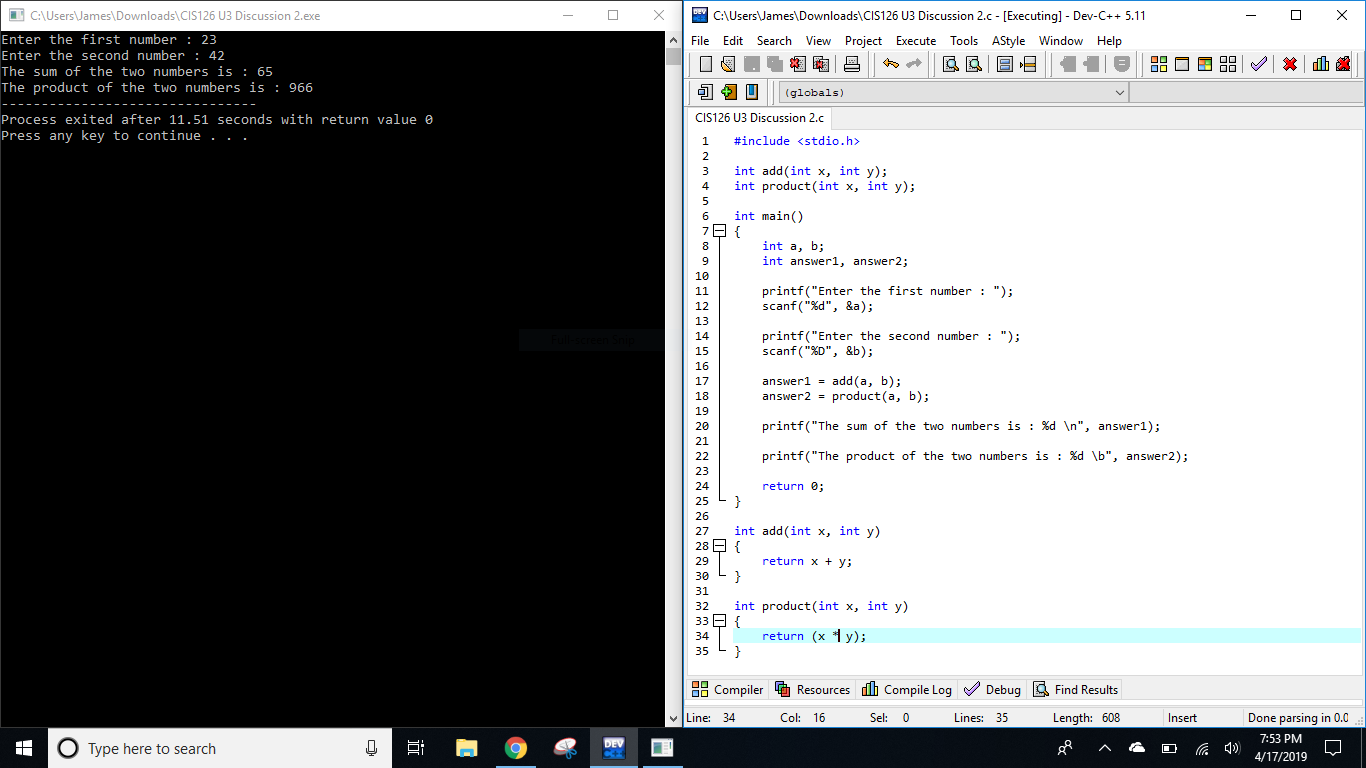Switch to the Compile Log tab
This screenshot has height=768, width=1366.
click(907, 689)
